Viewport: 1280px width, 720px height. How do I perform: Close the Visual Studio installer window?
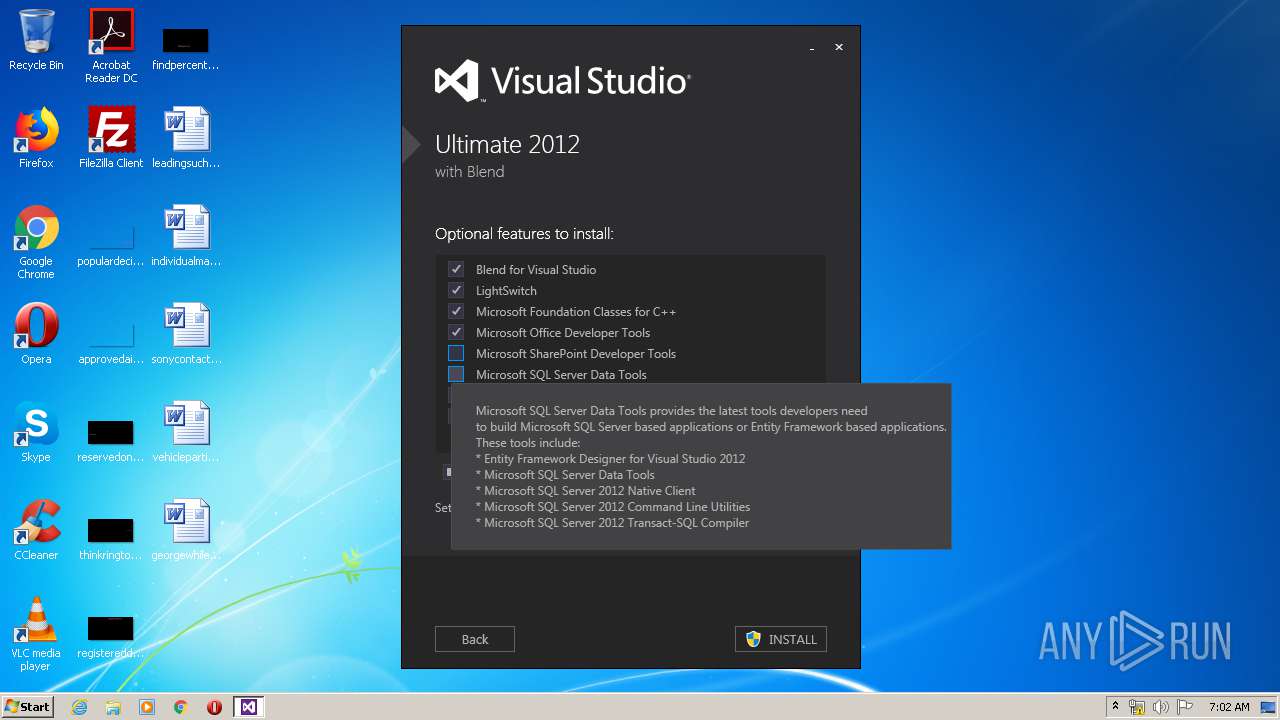(839, 47)
